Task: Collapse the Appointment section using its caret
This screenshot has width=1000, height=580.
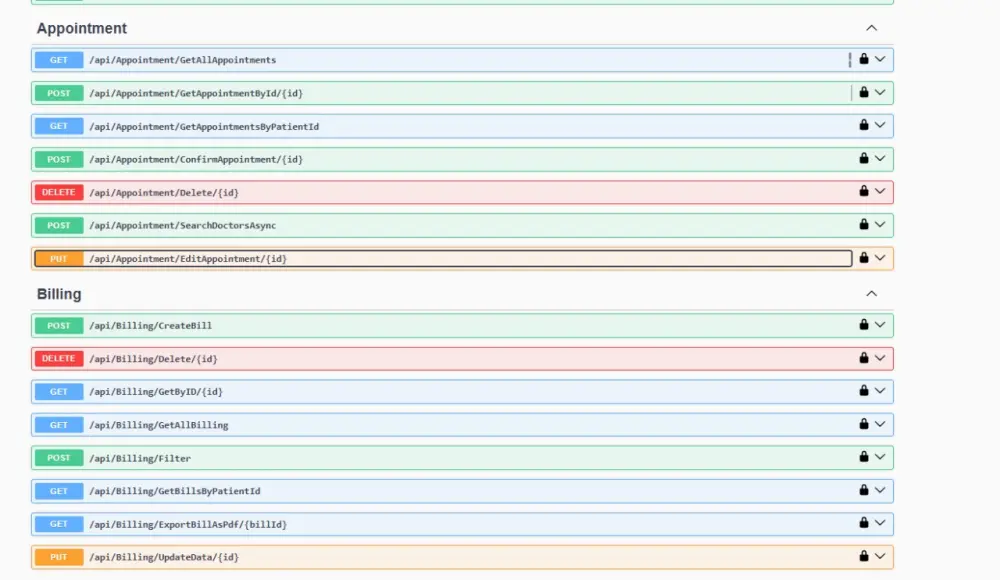Action: (871, 28)
